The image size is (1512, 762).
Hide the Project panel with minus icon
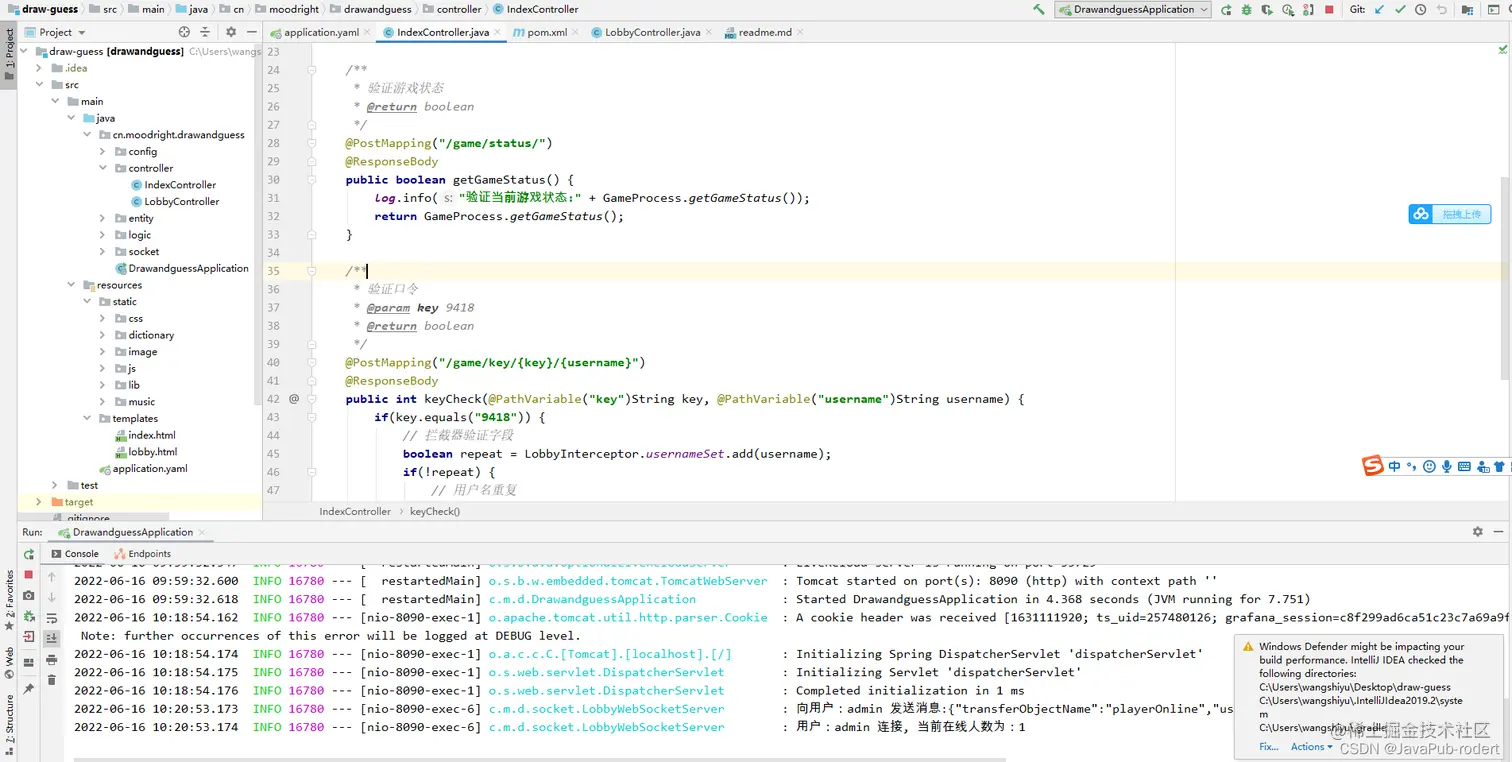[x=250, y=32]
